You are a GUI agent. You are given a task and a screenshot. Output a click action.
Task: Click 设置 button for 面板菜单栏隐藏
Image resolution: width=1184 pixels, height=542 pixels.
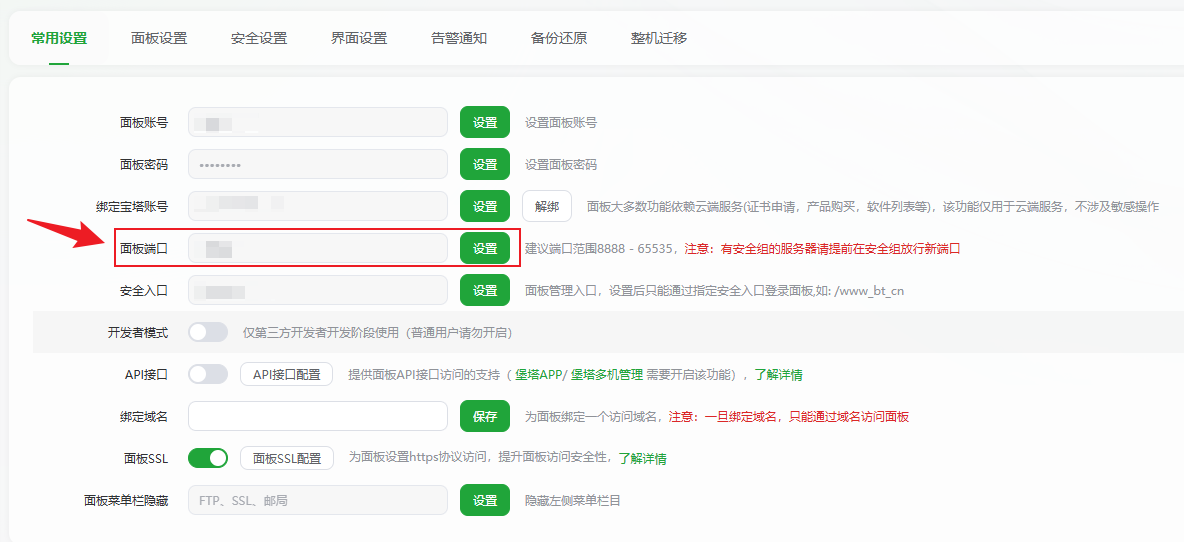click(485, 500)
